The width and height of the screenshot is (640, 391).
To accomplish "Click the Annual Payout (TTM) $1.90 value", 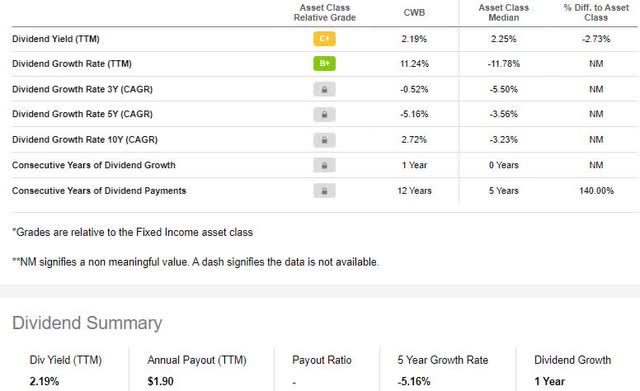I will [160, 382].
